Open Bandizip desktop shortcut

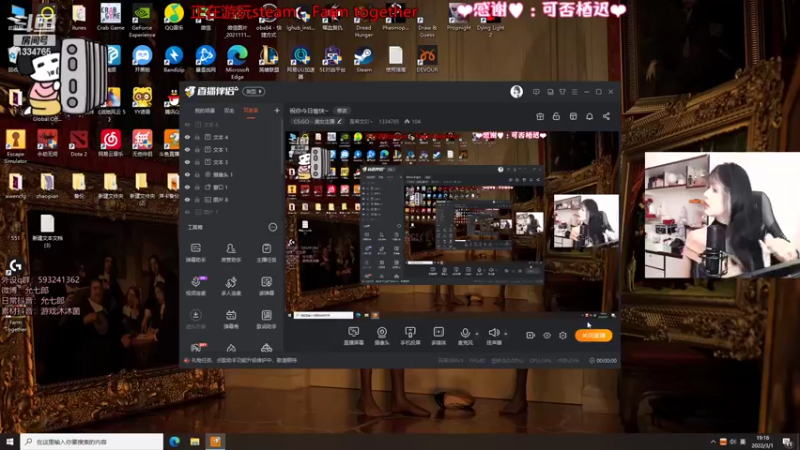pyautogui.click(x=174, y=60)
